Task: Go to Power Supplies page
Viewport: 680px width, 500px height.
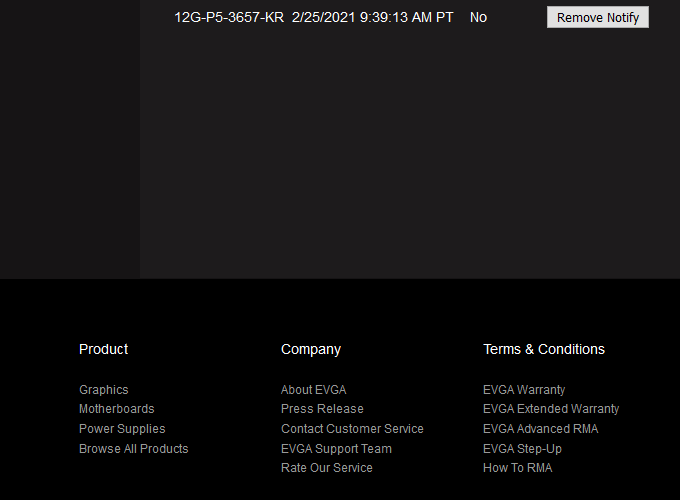Action: pos(122,429)
